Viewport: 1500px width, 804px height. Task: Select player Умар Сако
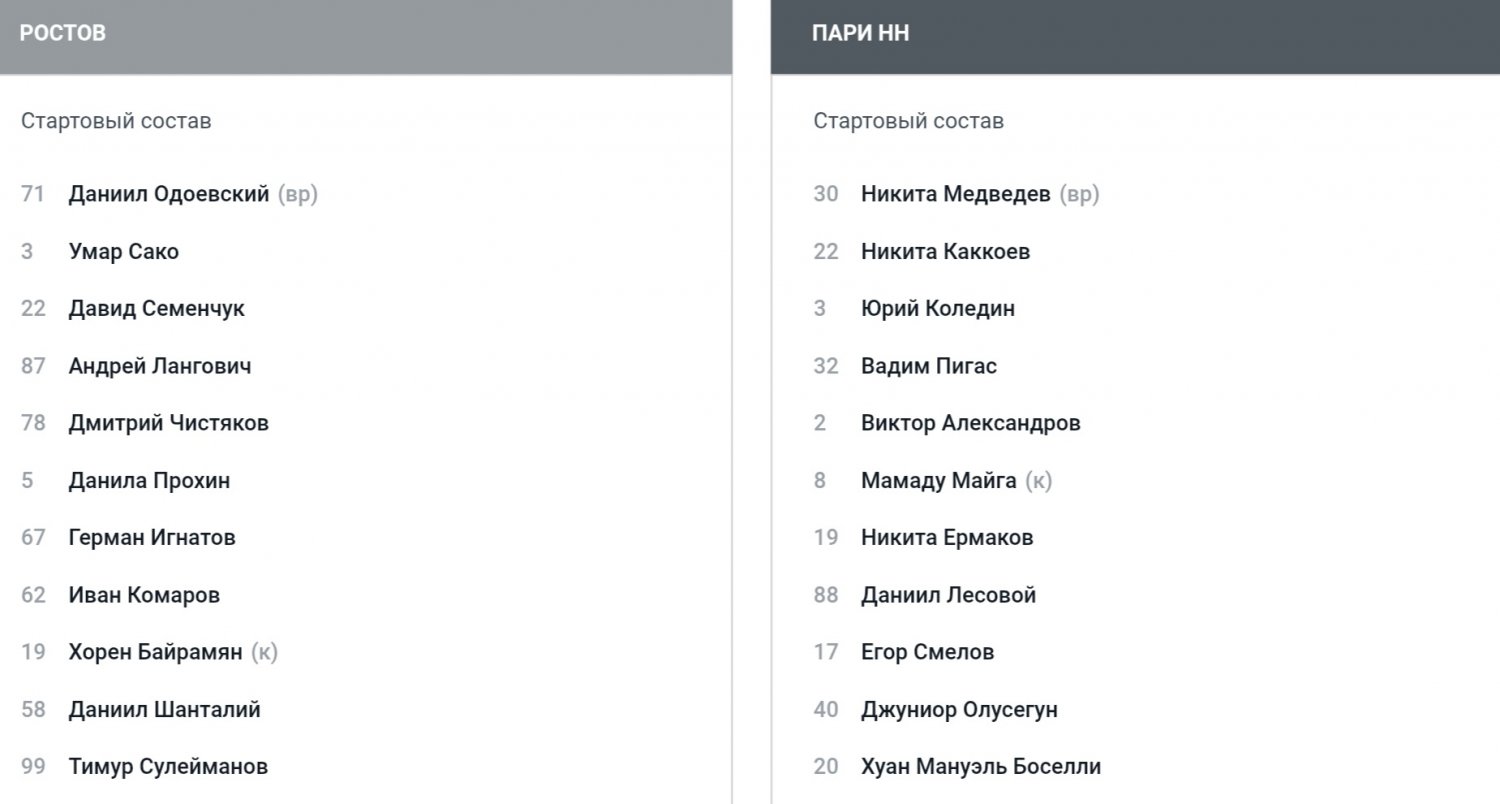coord(123,251)
